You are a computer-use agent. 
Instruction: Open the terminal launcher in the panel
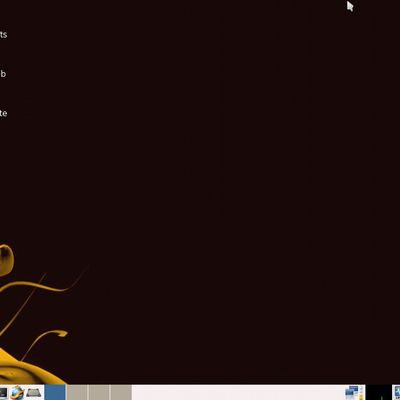coord(3,393)
